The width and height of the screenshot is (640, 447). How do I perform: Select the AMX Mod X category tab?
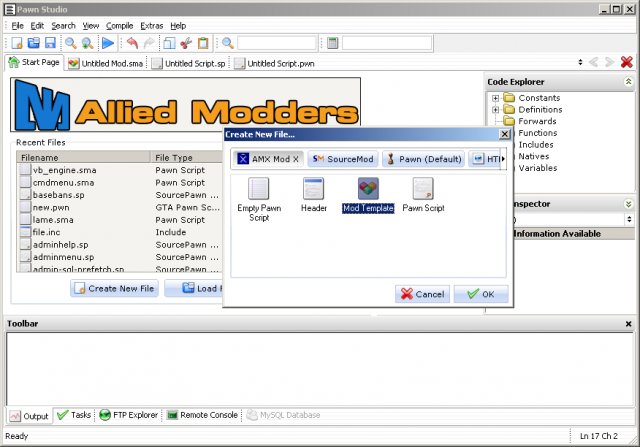pos(268,159)
